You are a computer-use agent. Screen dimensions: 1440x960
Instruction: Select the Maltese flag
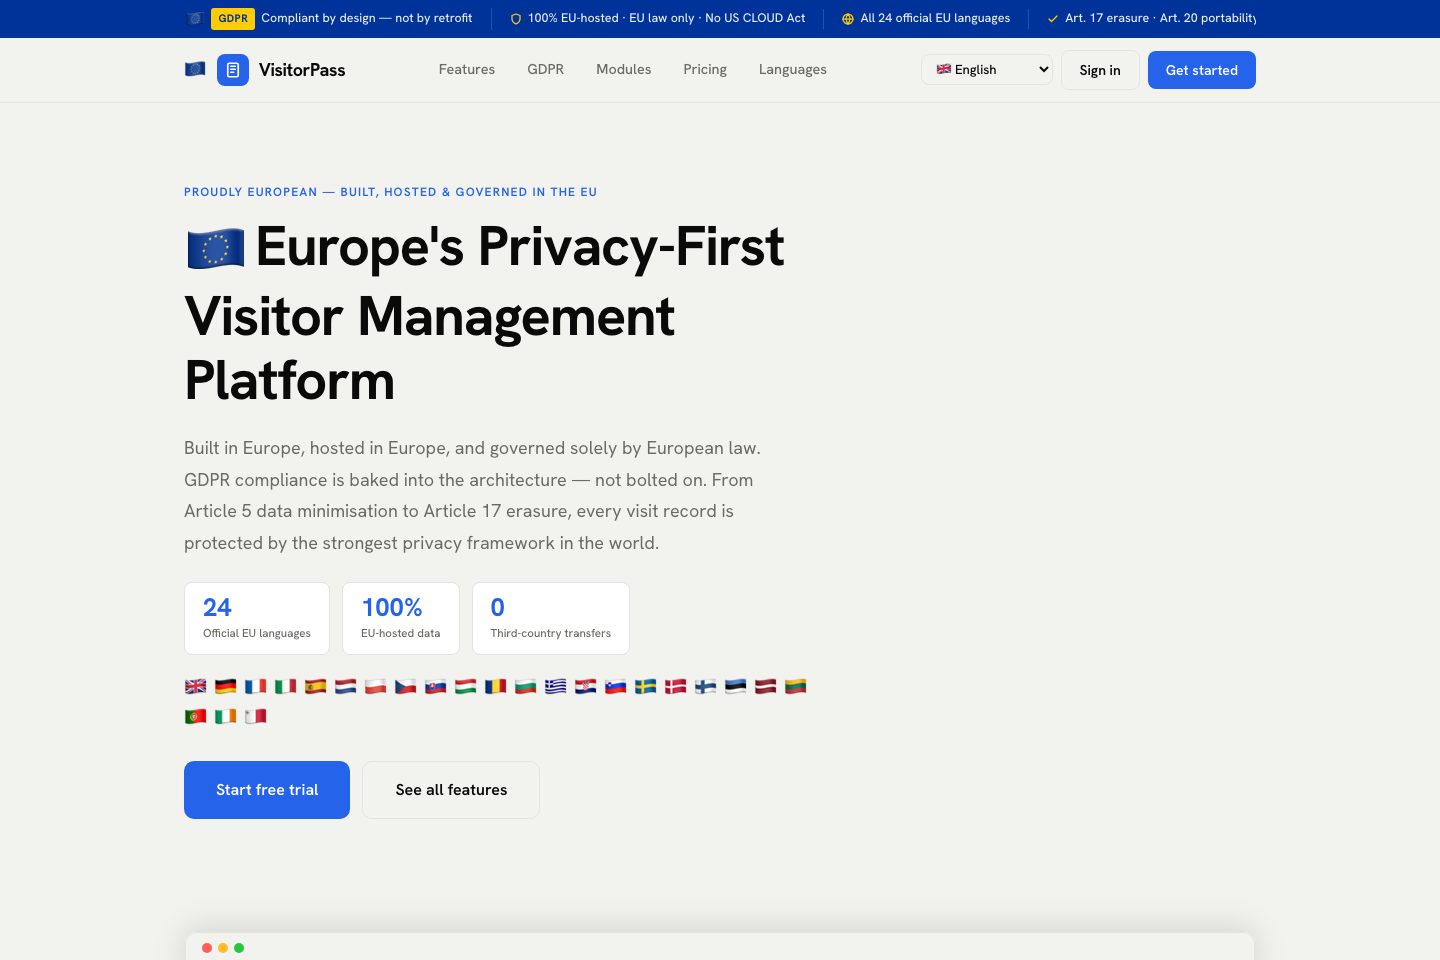[x=256, y=716]
